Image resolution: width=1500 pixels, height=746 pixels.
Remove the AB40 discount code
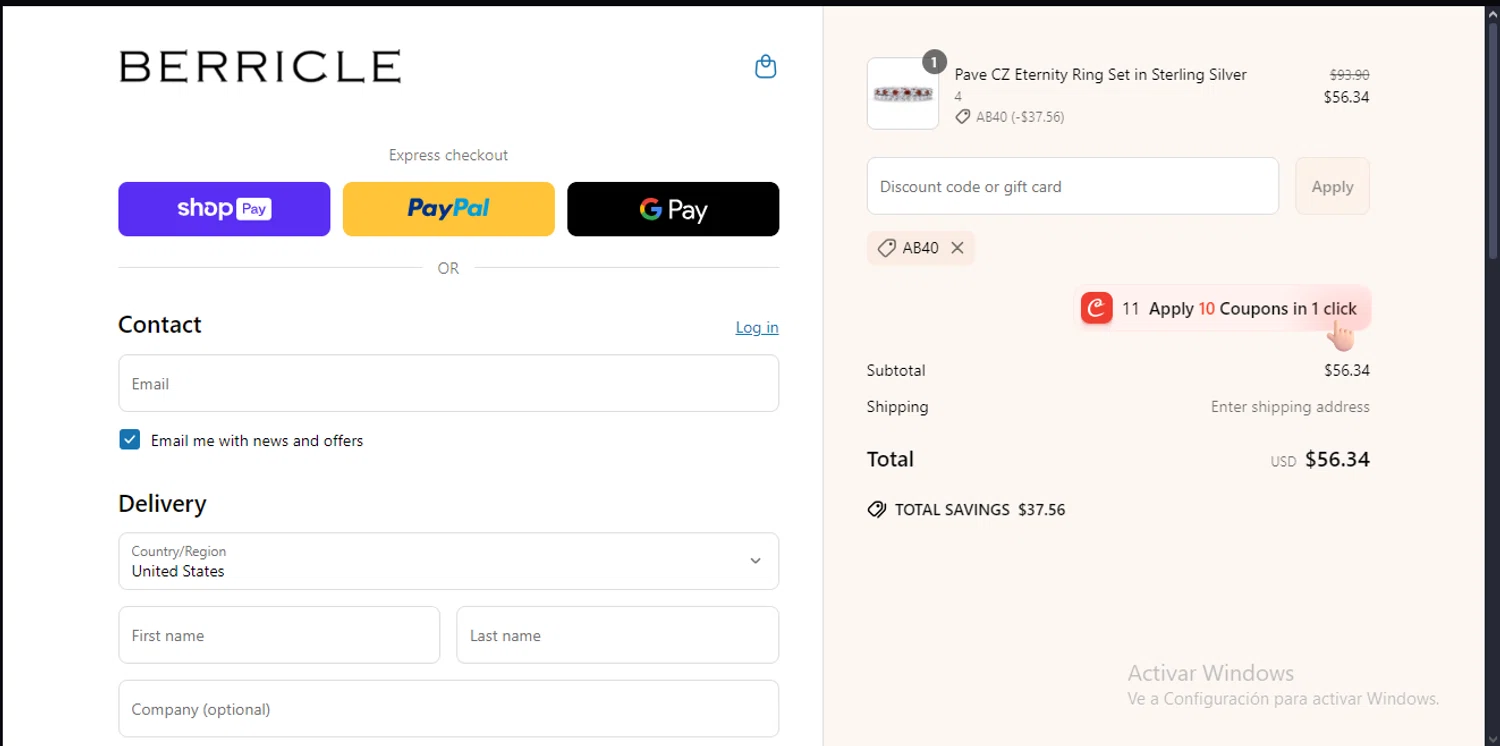coord(957,248)
